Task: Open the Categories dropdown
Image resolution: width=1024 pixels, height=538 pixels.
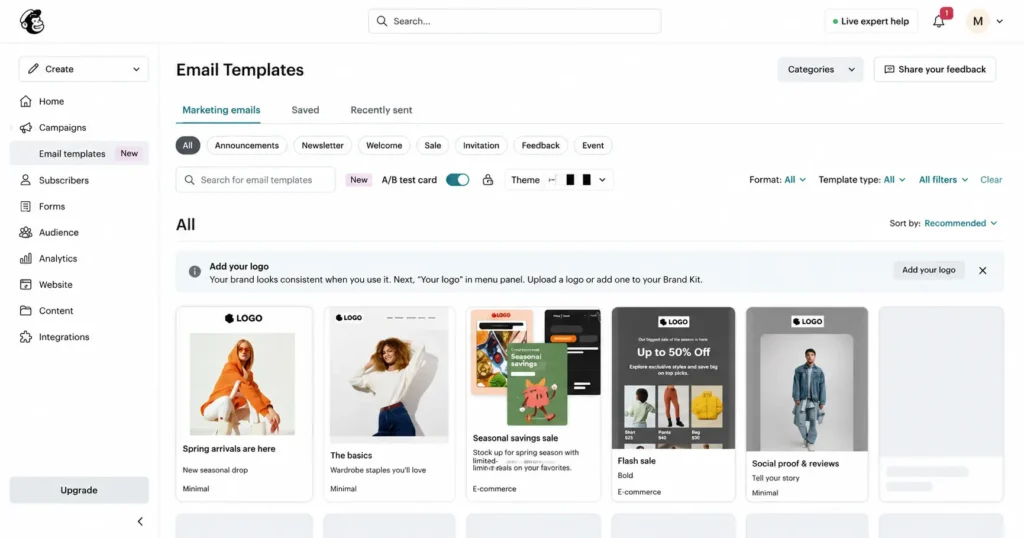Action: click(x=820, y=69)
